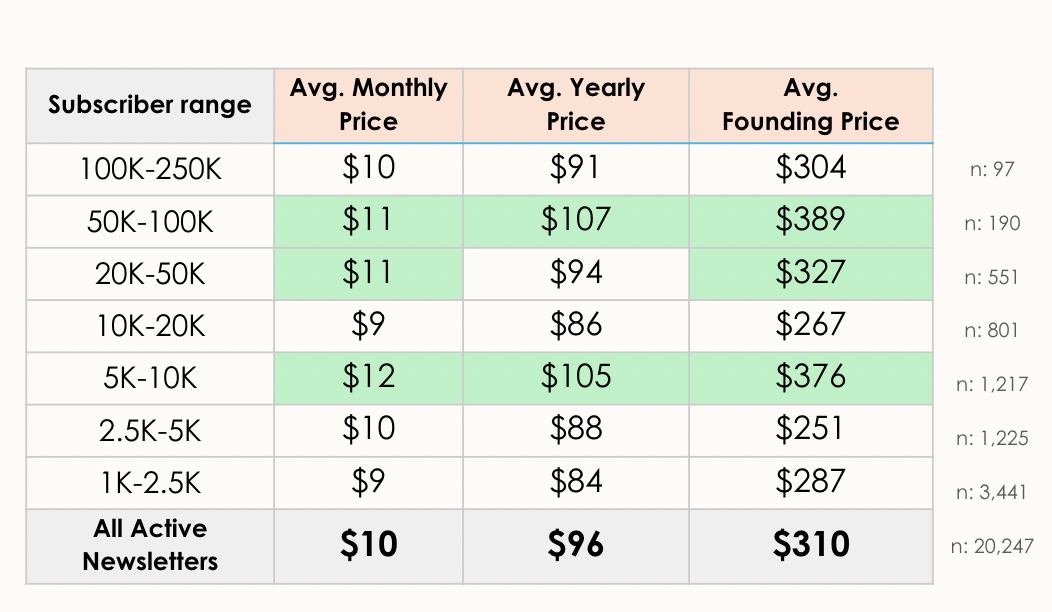Click the Subscriber range header cell
The height and width of the screenshot is (612, 1052).
[x=150, y=105]
